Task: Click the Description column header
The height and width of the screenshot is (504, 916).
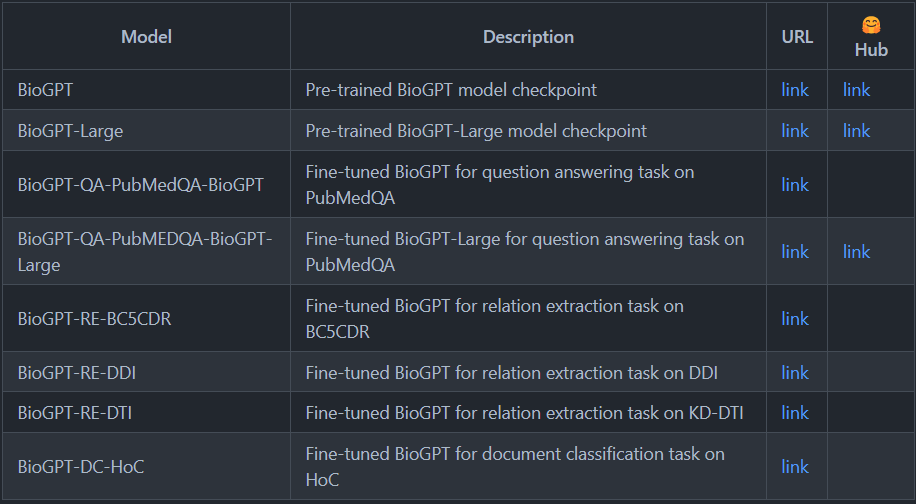Action: [x=528, y=37]
